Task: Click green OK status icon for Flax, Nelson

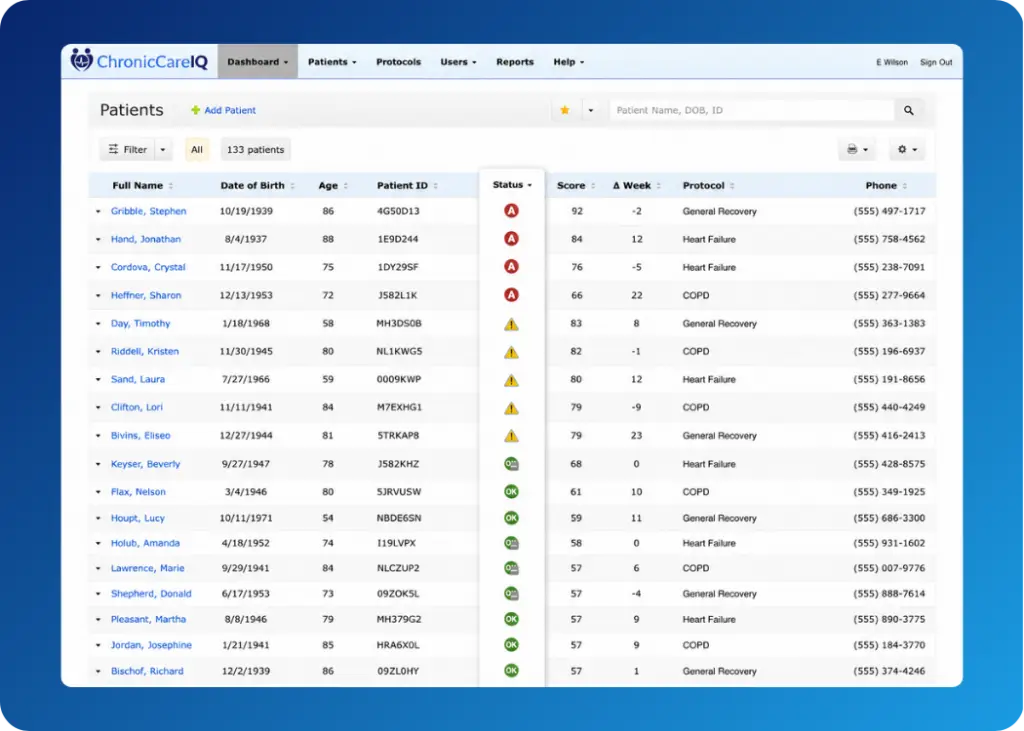Action: (511, 491)
